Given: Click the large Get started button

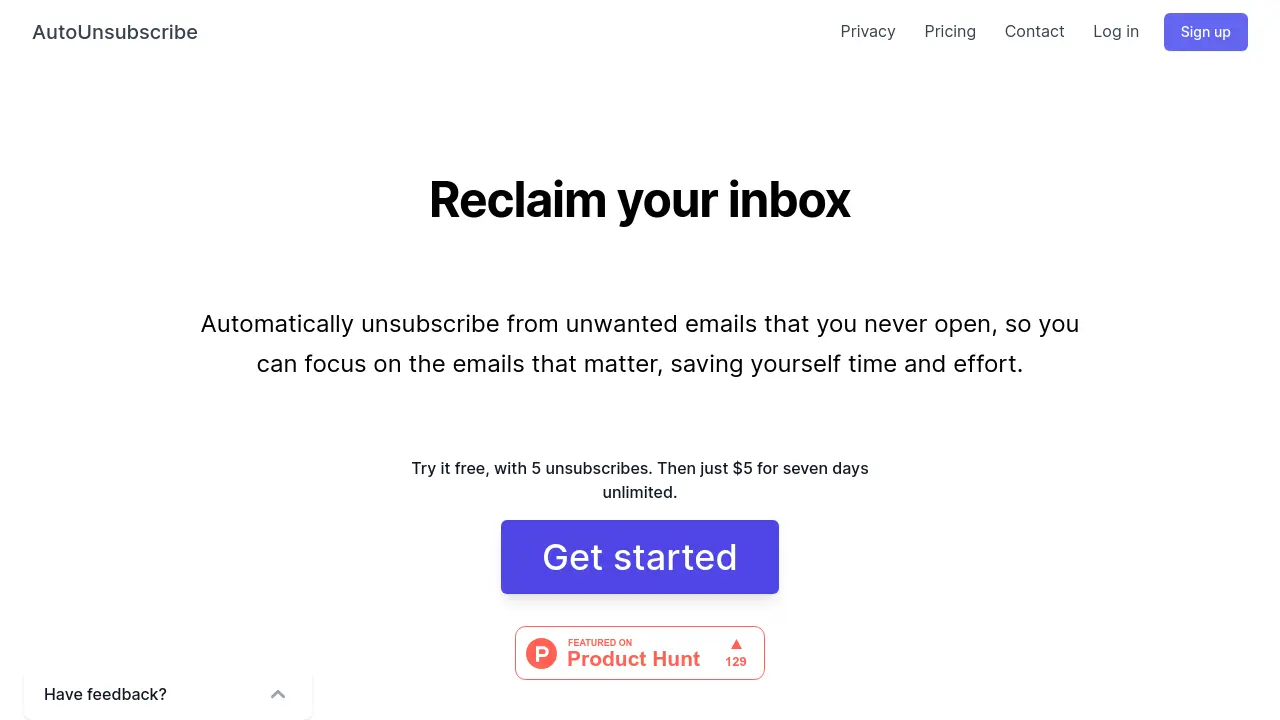Looking at the screenshot, I should (x=640, y=557).
